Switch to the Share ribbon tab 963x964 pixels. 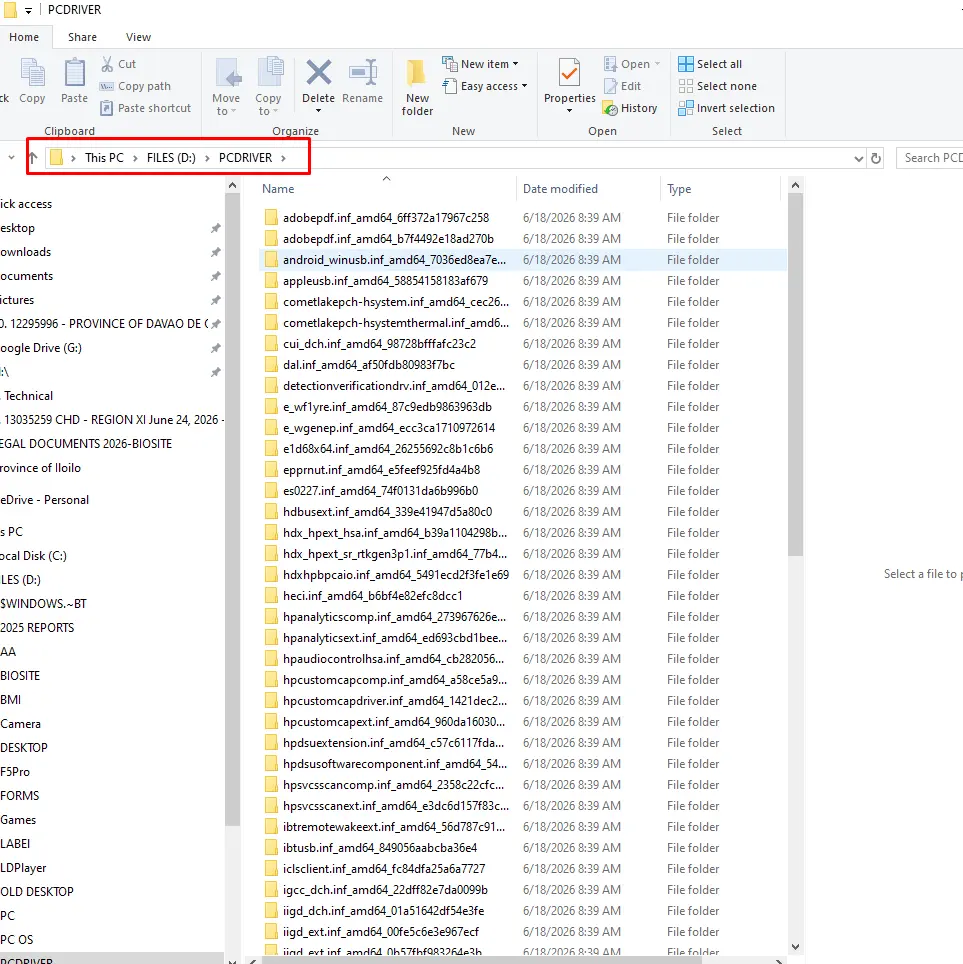click(x=82, y=37)
